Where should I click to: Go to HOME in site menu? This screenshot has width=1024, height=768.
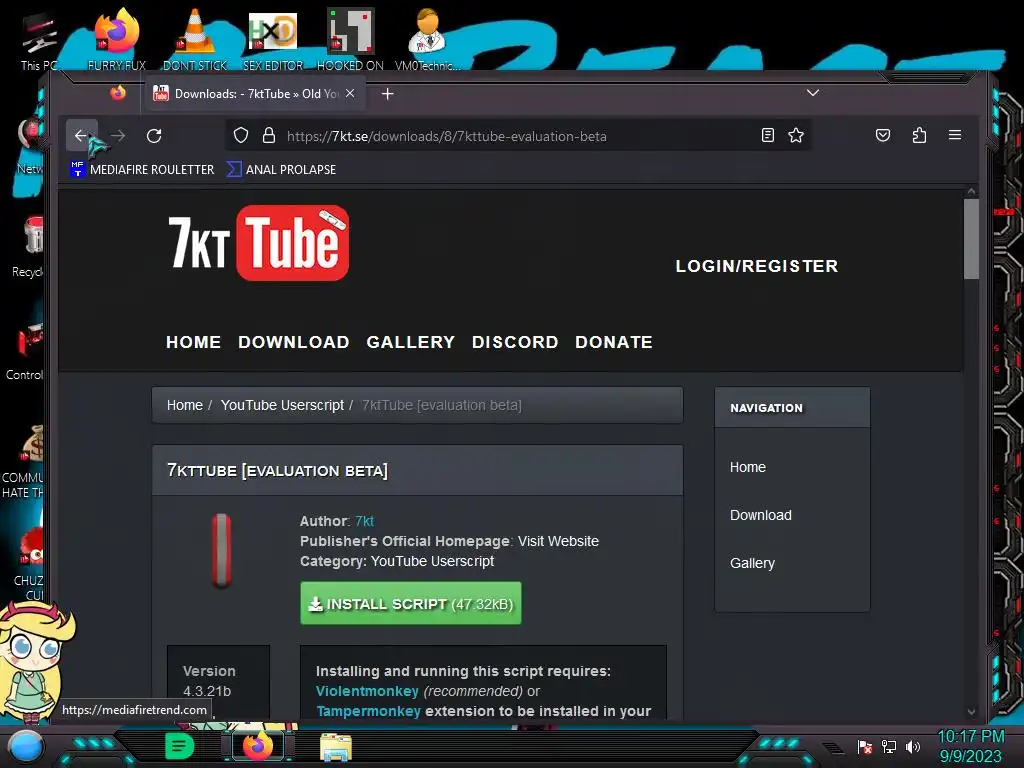[193, 342]
